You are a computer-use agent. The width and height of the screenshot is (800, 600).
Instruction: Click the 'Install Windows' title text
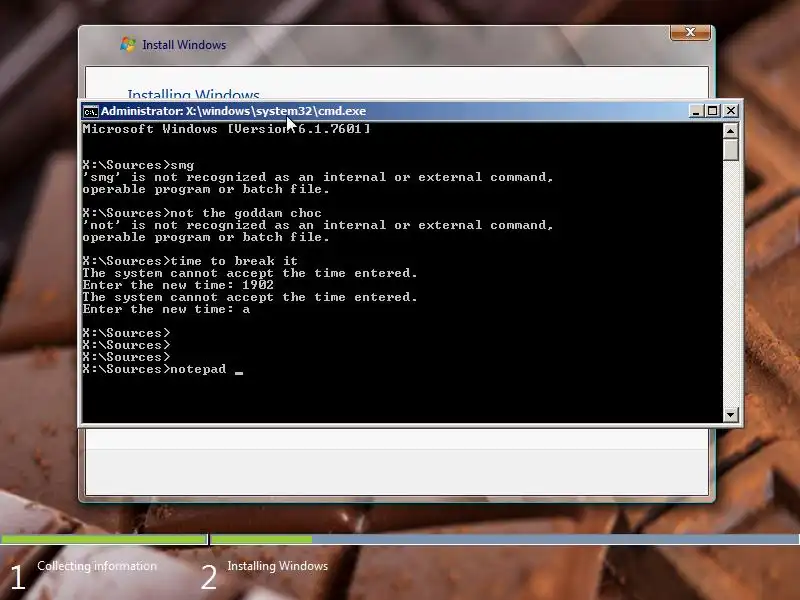point(184,45)
